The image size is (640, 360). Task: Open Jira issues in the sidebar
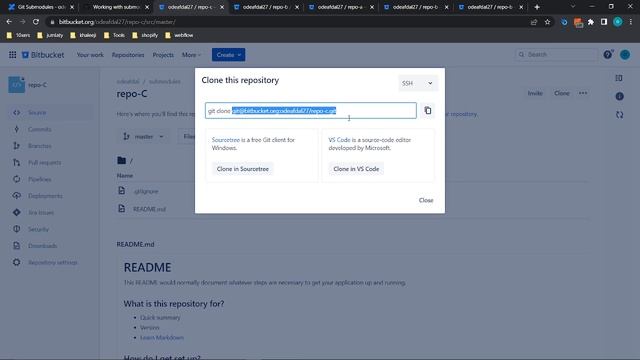(x=51, y=213)
